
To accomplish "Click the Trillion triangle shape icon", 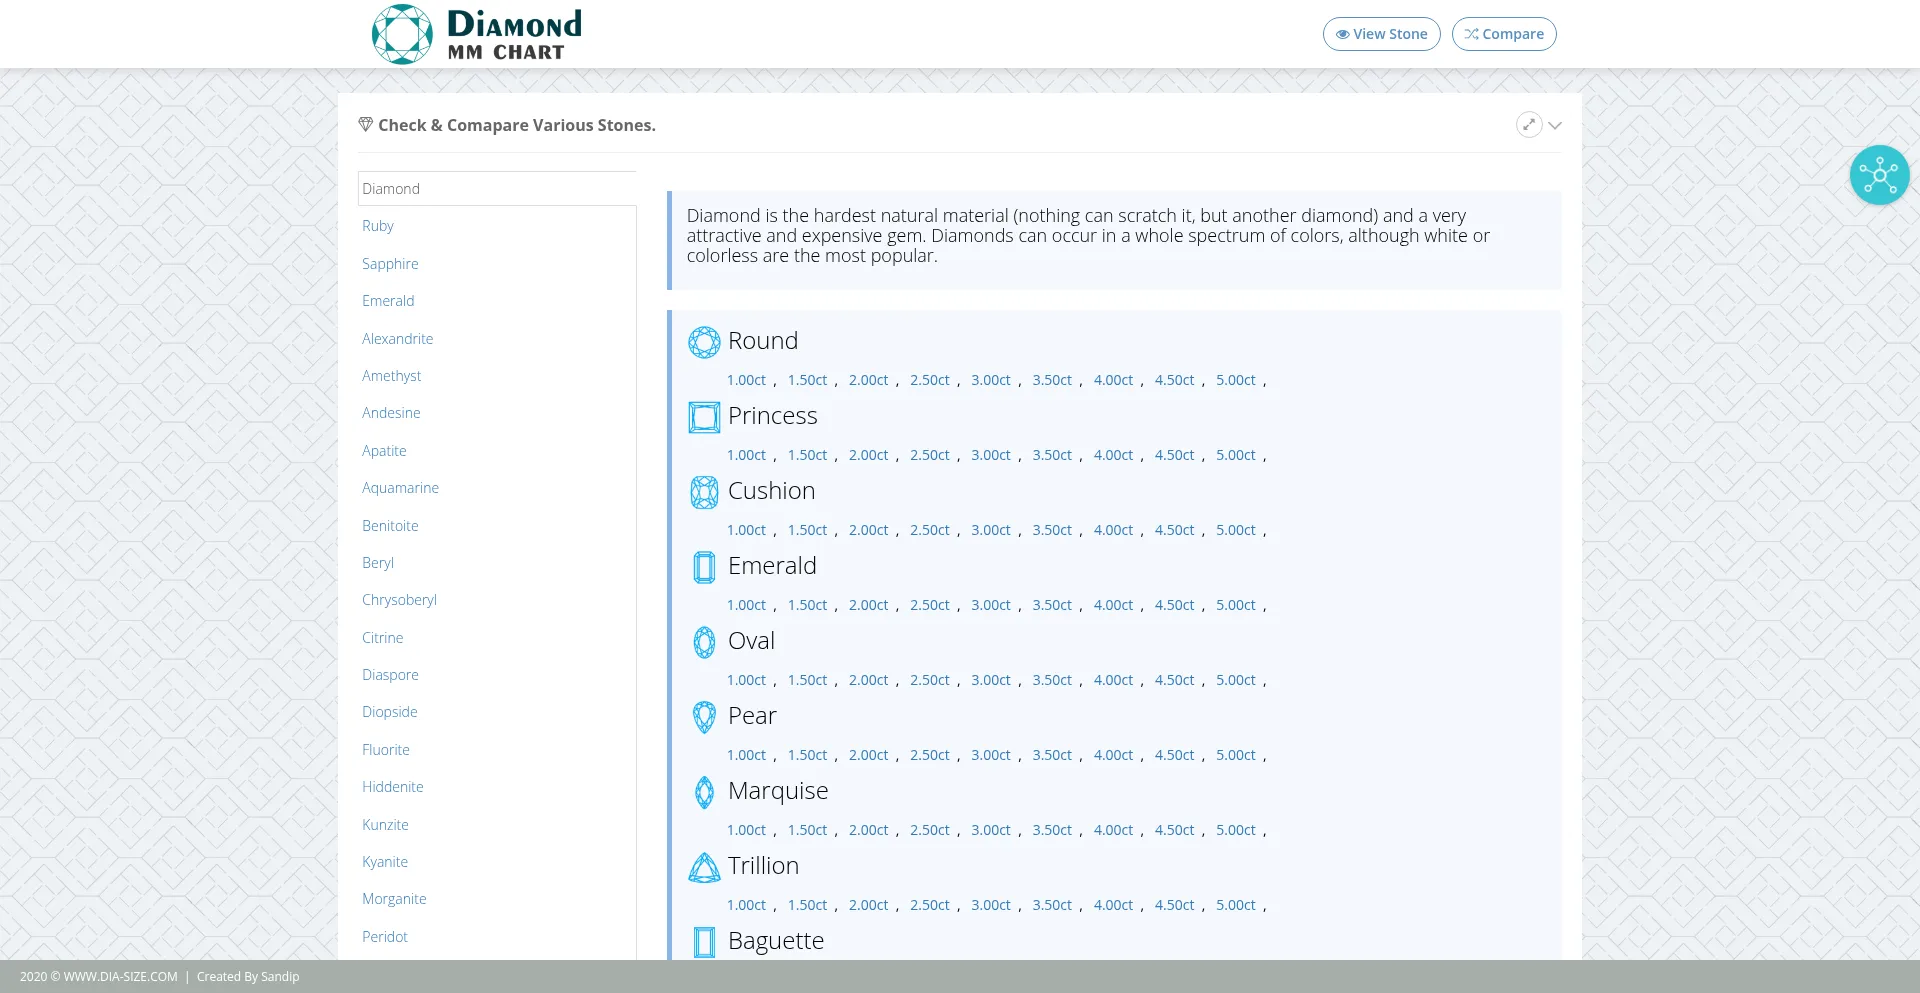I will pyautogui.click(x=704, y=867).
